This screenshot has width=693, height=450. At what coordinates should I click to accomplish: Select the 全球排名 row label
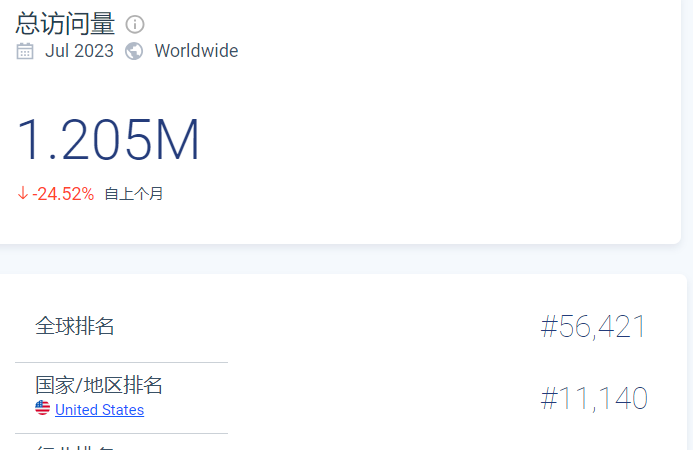tap(74, 326)
